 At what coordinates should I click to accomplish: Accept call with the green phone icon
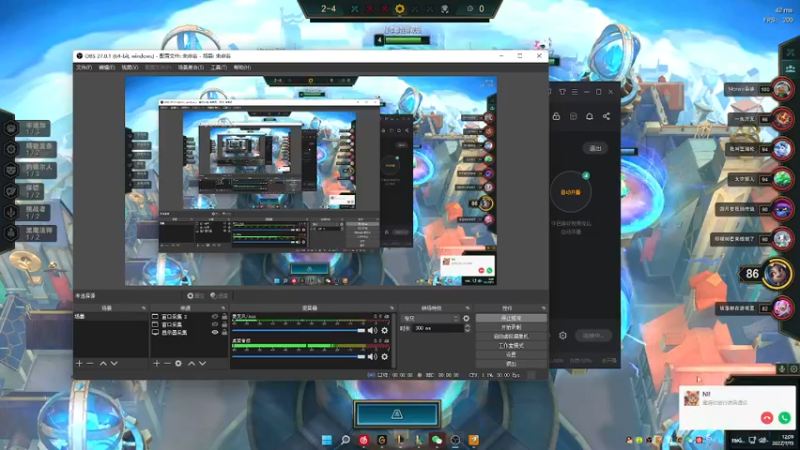(x=784, y=417)
